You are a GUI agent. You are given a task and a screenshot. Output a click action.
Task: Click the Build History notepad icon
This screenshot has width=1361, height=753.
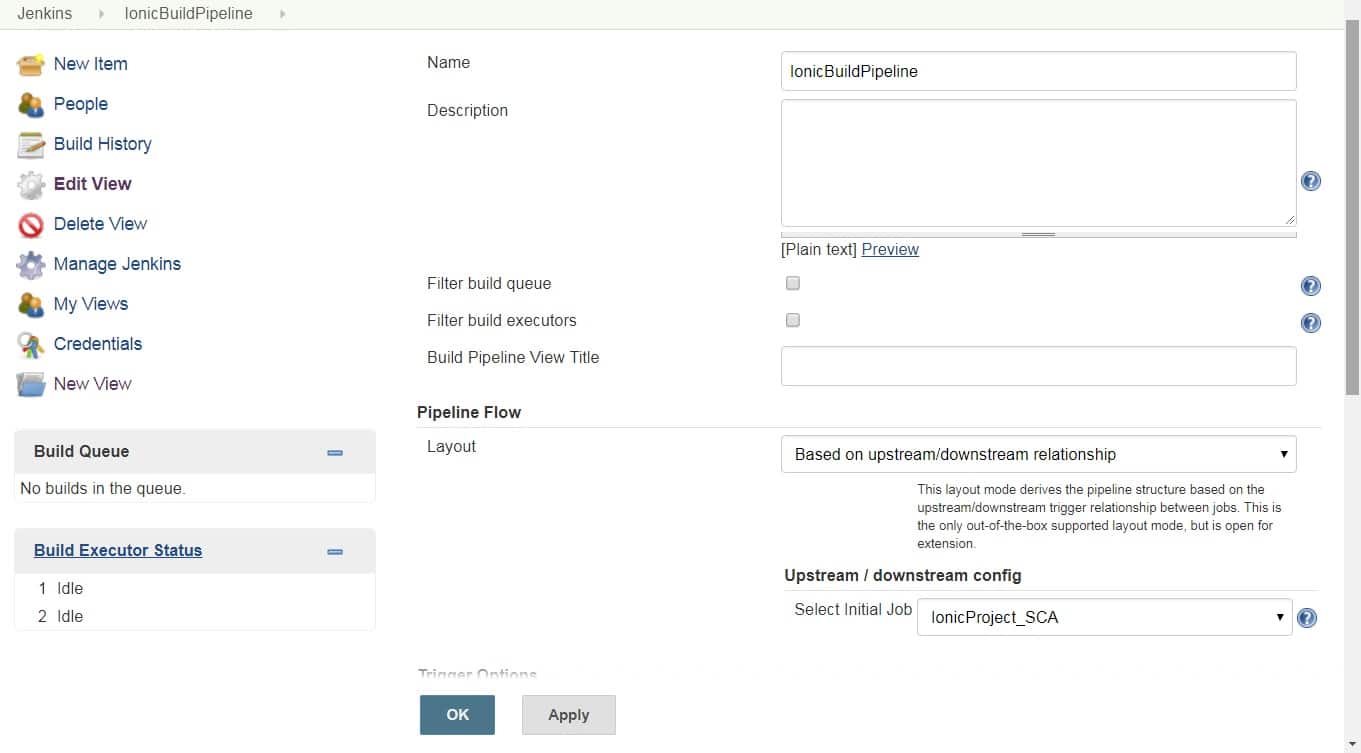click(31, 145)
